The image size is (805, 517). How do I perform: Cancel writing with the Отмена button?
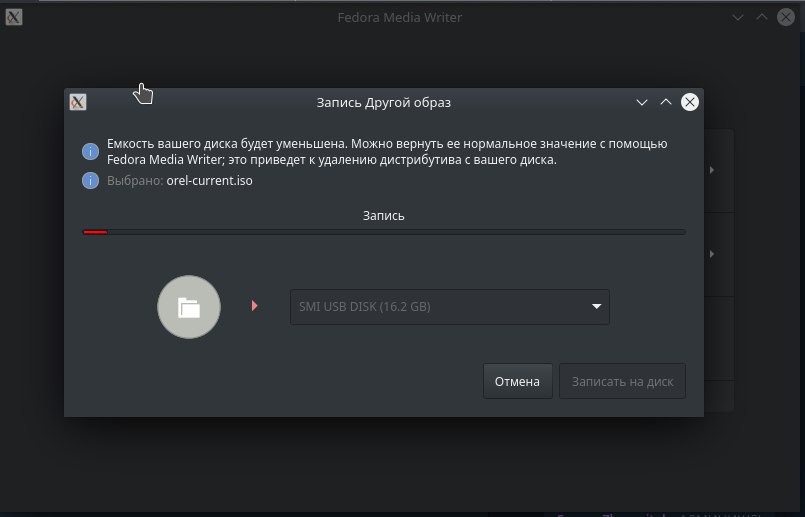pos(518,381)
